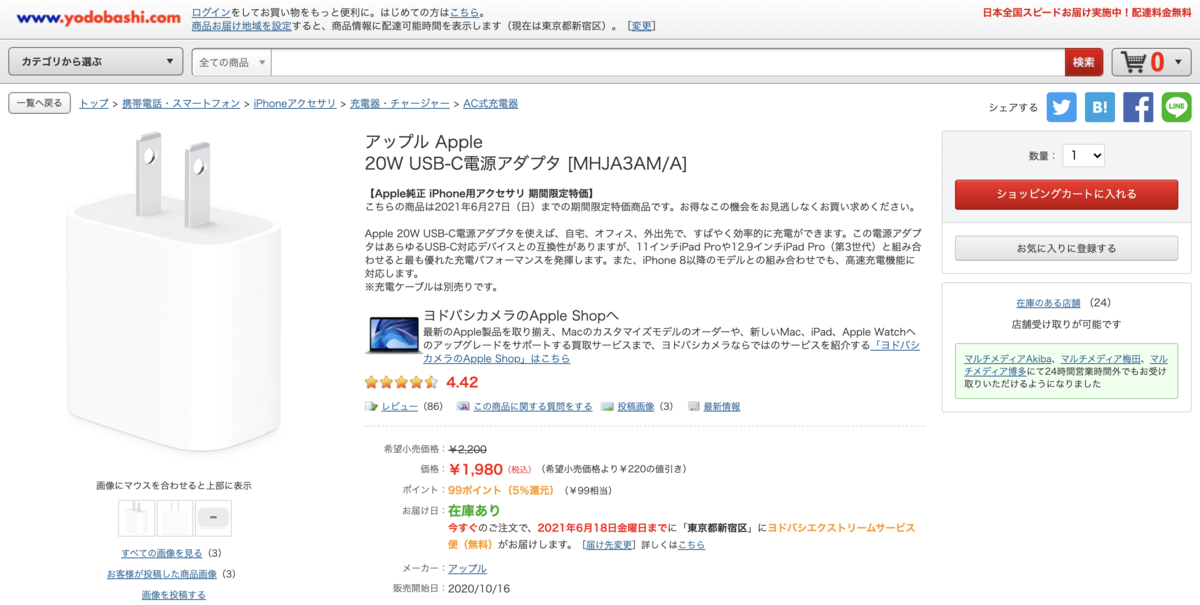1200x605 pixels.
Task: Open the MacBook Apple Shop image
Action: pyautogui.click(x=392, y=335)
